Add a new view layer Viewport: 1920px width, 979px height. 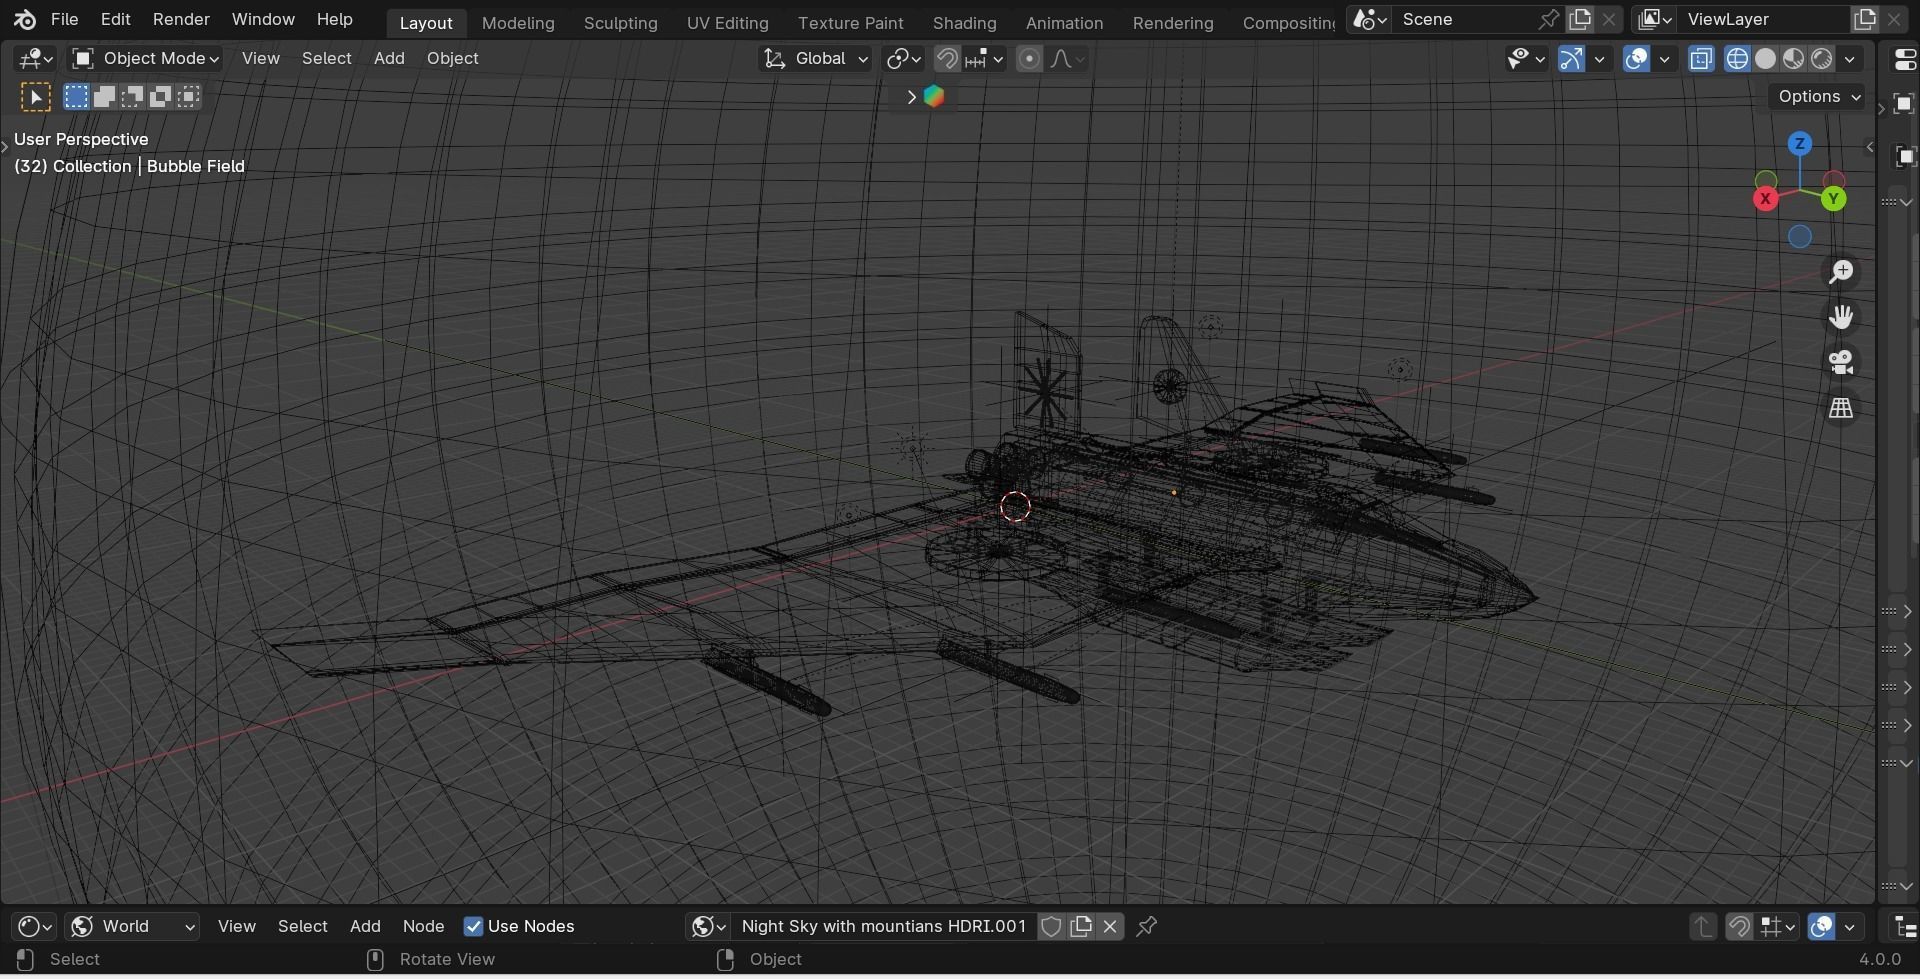(1865, 19)
